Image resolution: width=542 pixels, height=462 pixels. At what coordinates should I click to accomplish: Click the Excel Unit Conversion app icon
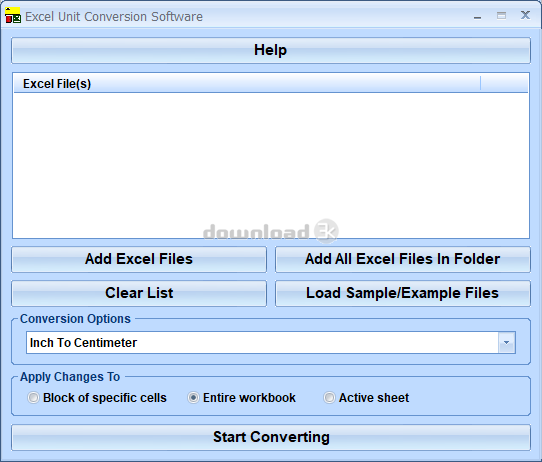pos(13,16)
